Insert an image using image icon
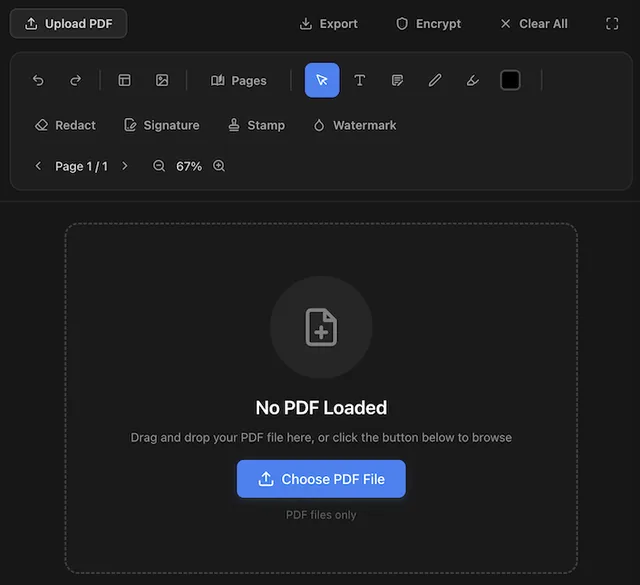Viewport: 640px width, 585px height. coord(162,80)
